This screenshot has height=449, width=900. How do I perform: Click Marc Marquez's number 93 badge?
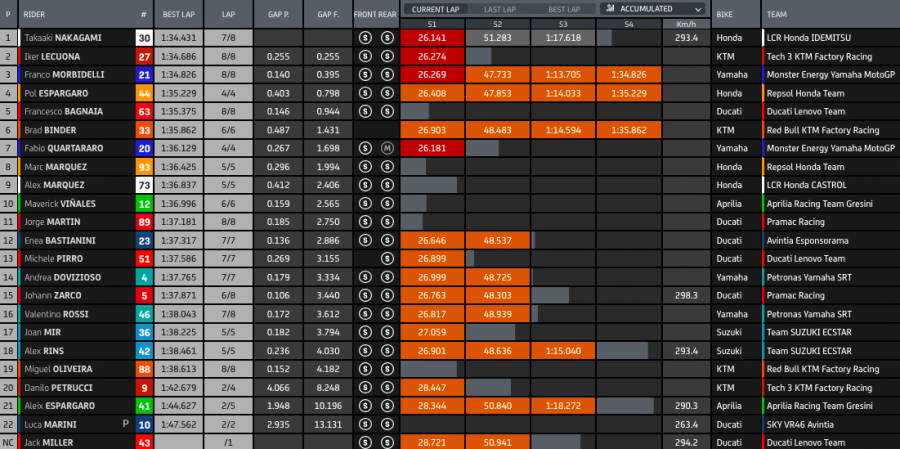[144, 166]
